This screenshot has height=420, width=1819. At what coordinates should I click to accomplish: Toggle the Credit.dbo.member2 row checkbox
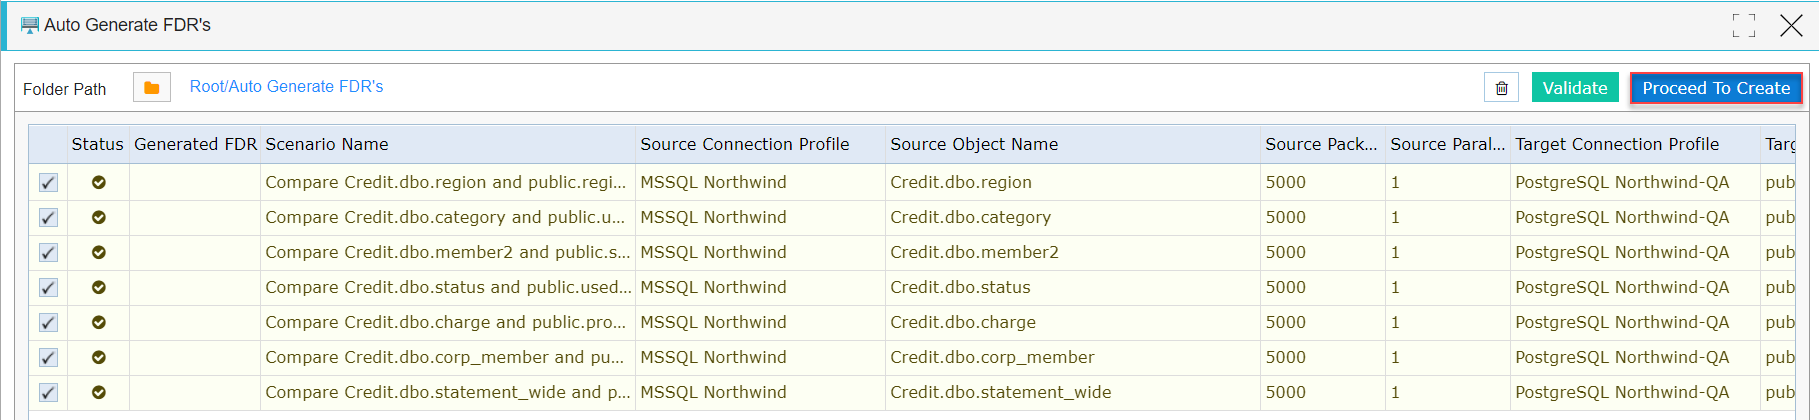(x=48, y=252)
